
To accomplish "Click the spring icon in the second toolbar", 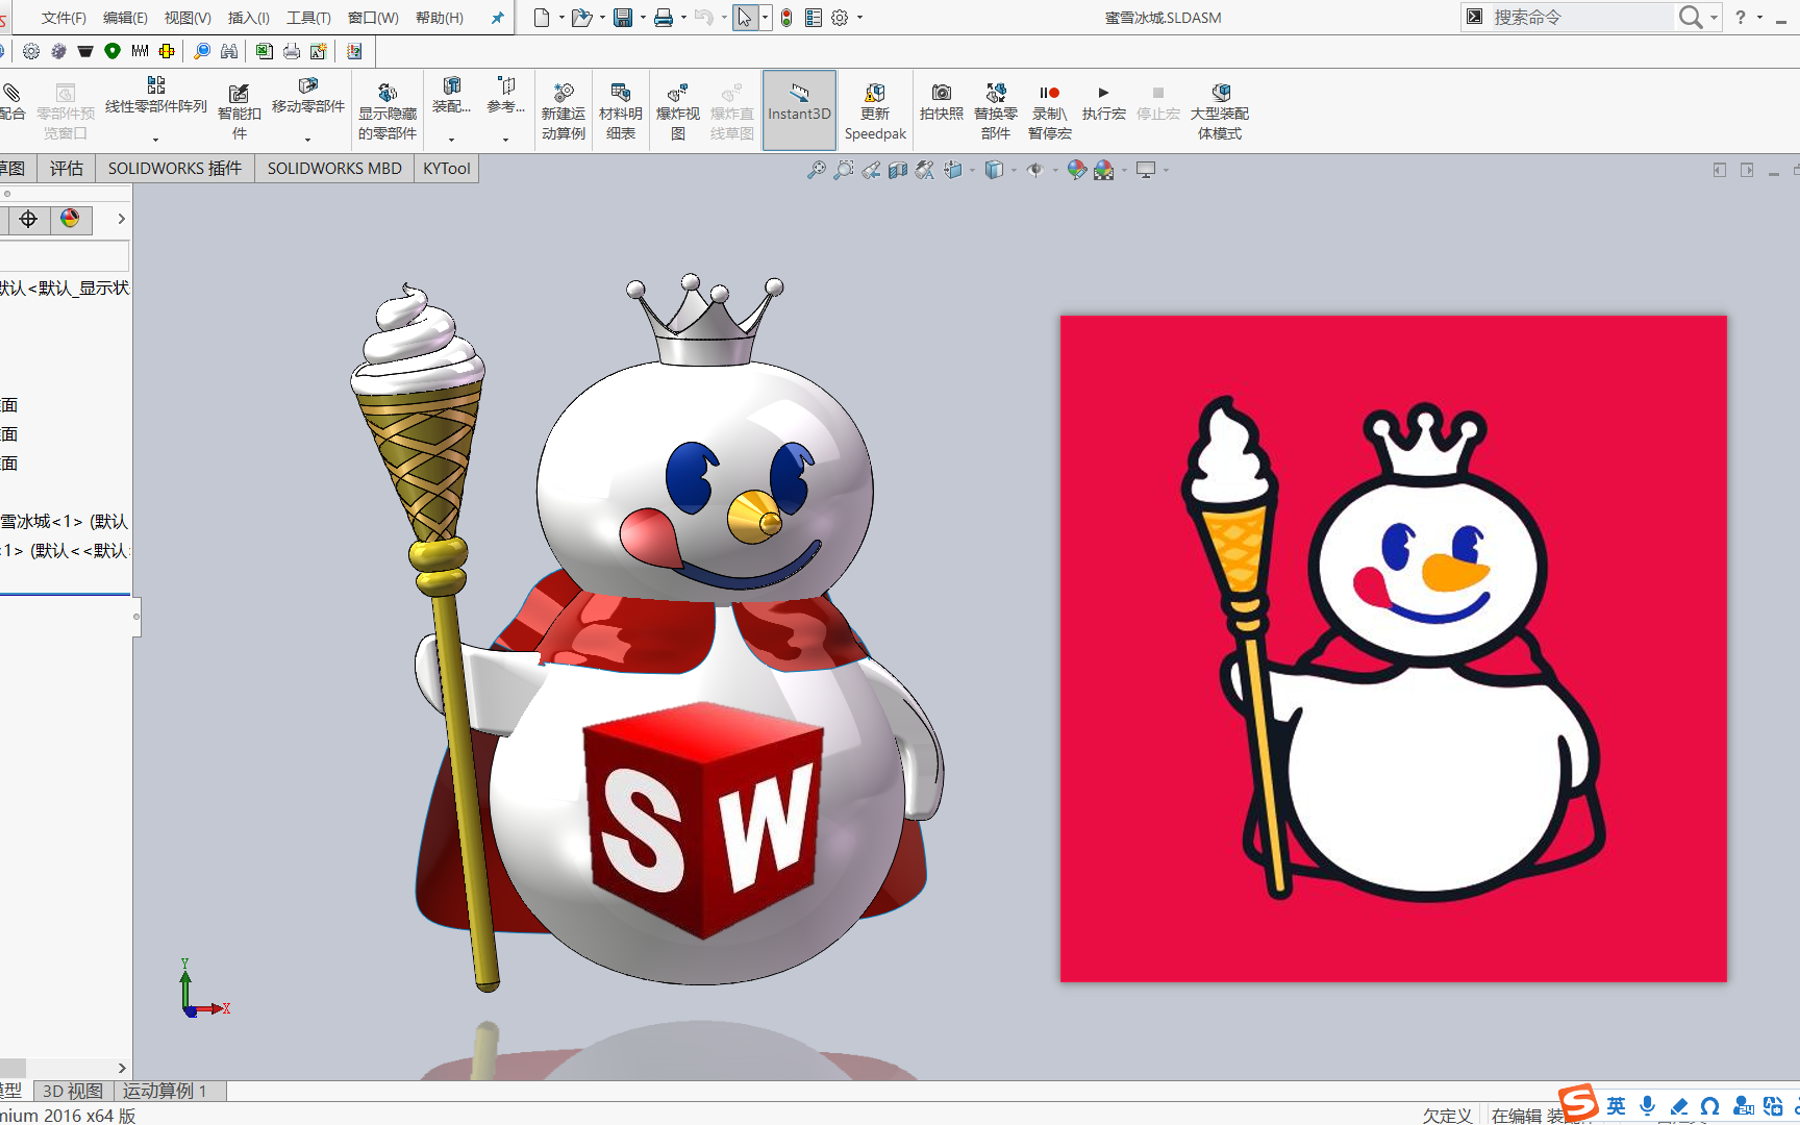I will [x=139, y=51].
